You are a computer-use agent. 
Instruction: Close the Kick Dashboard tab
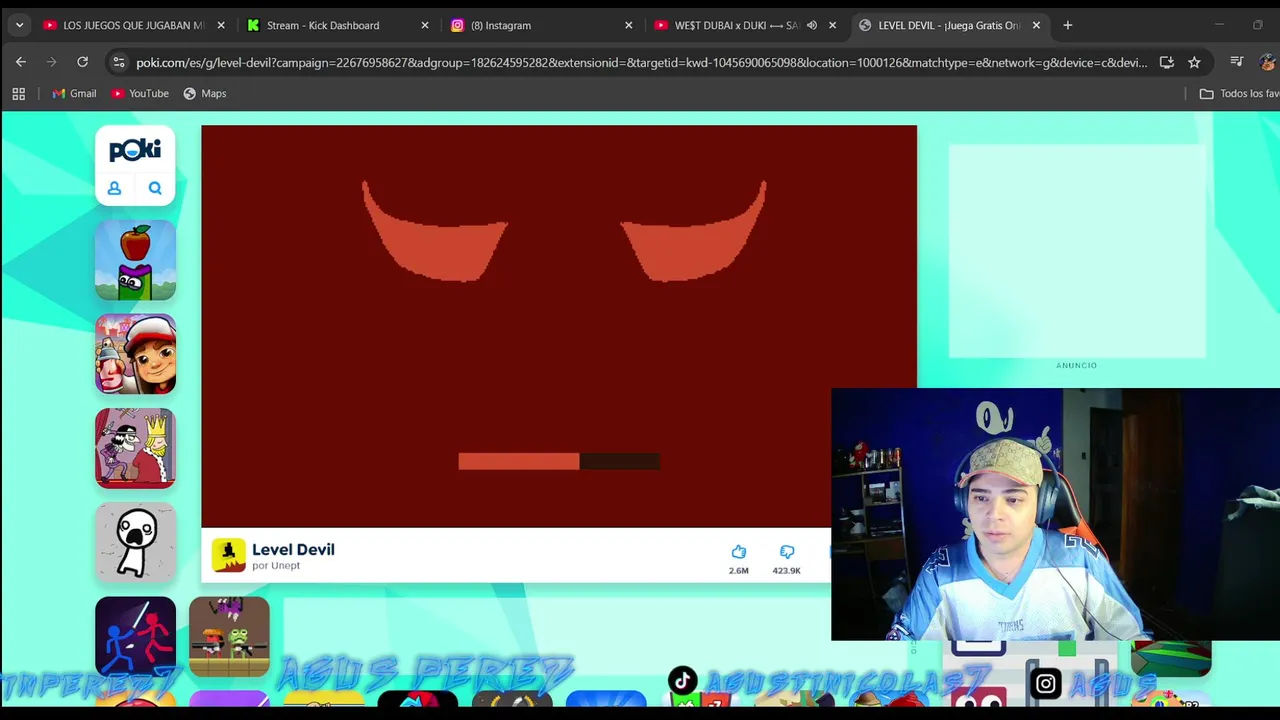pyautogui.click(x=425, y=25)
